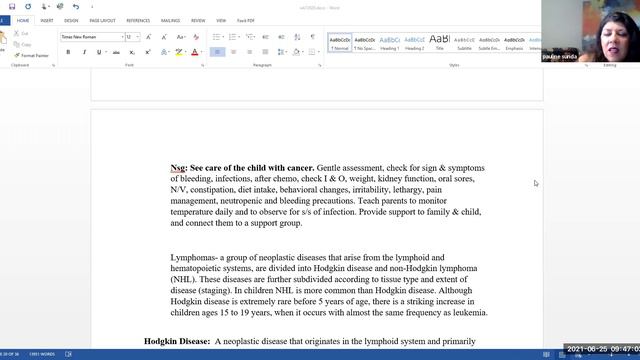640x360 pixels.
Task: Apply subscript formatting
Action: [132, 52]
